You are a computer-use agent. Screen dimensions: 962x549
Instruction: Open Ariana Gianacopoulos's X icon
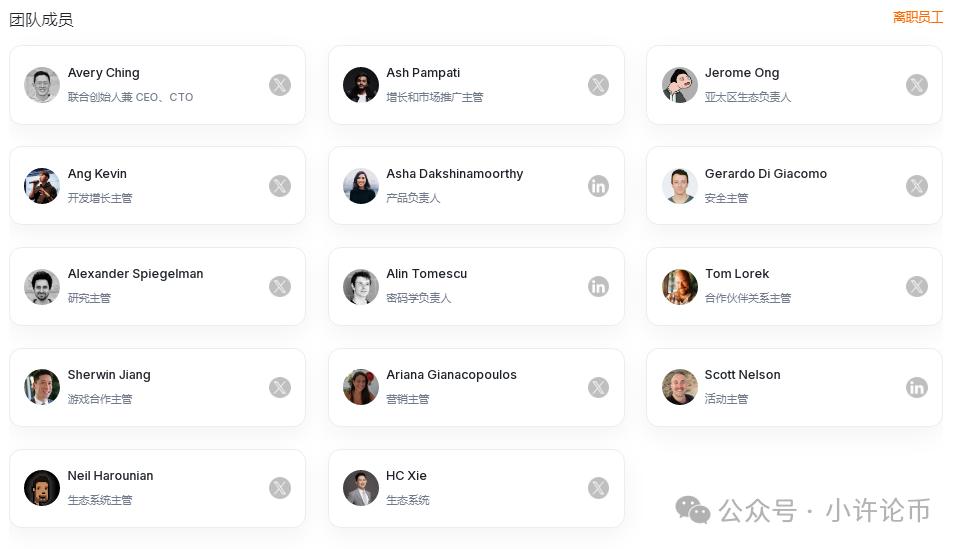598,387
